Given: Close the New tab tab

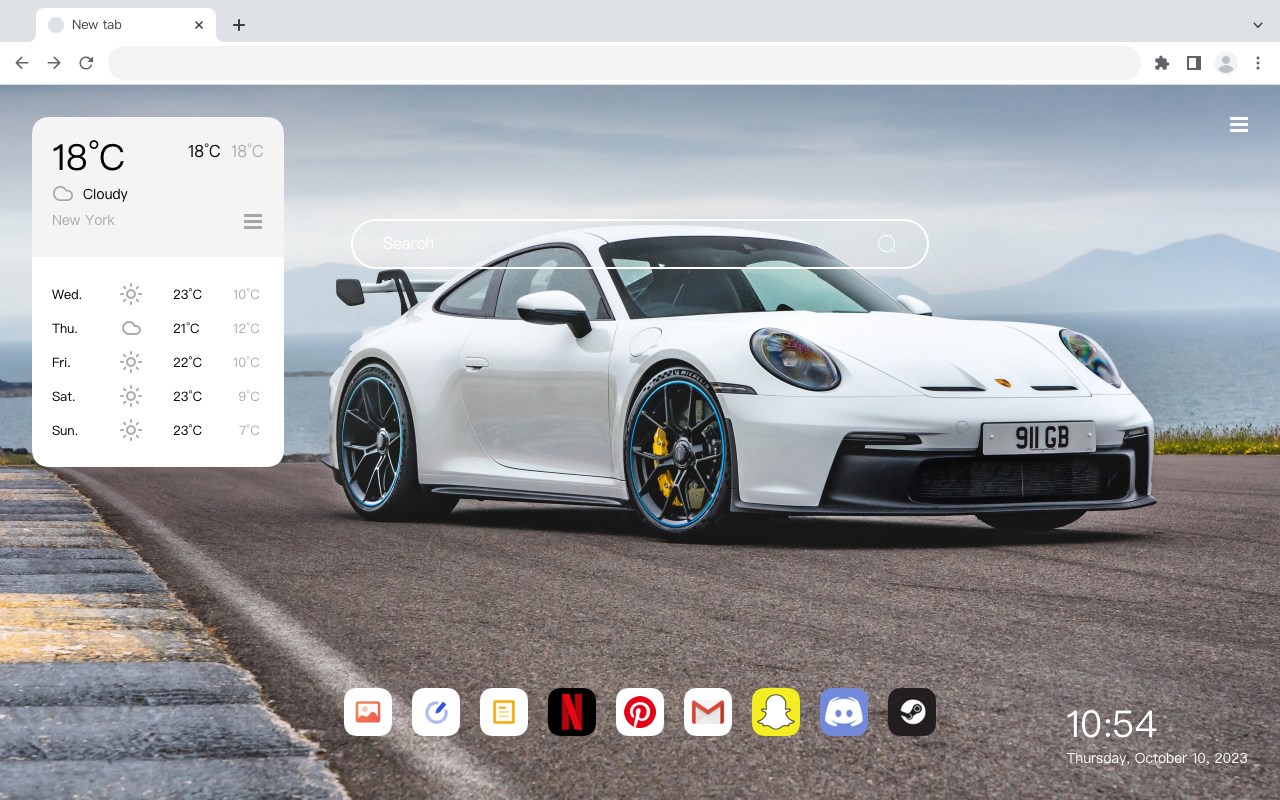Looking at the screenshot, I should pyautogui.click(x=200, y=25).
